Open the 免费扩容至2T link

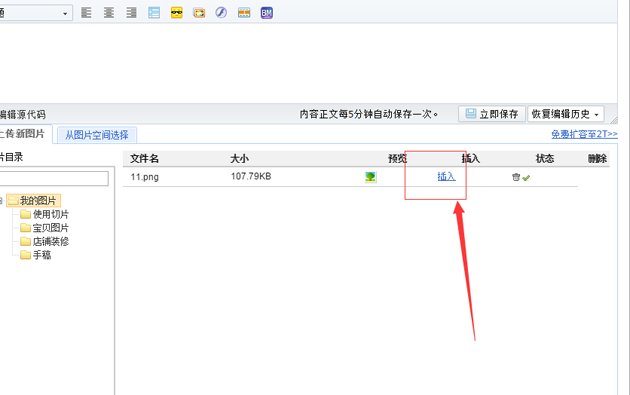coord(584,134)
